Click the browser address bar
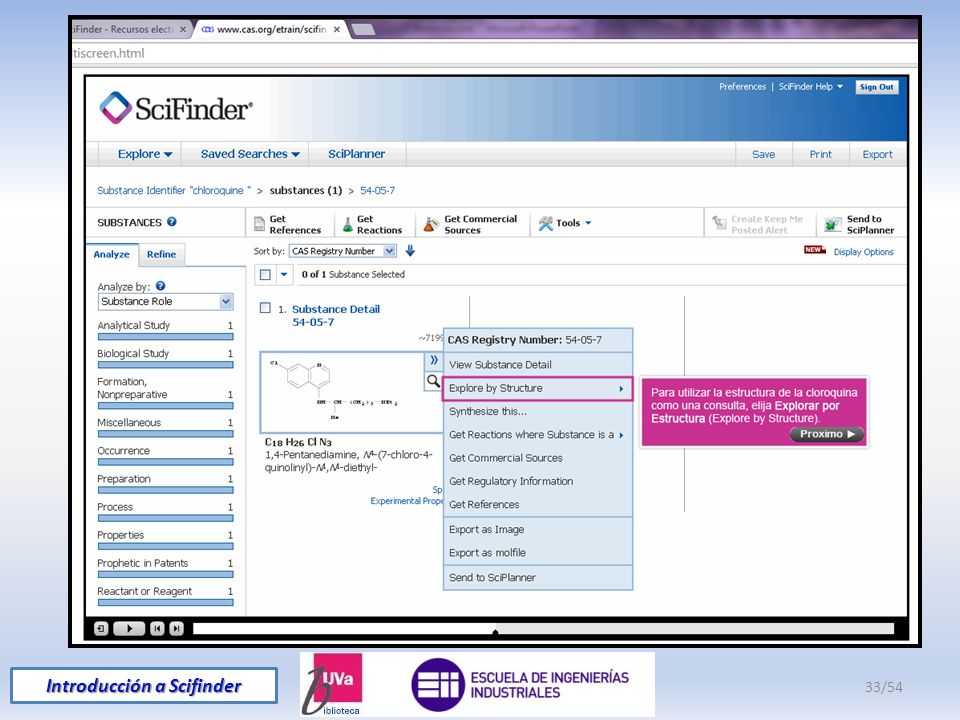 point(495,53)
